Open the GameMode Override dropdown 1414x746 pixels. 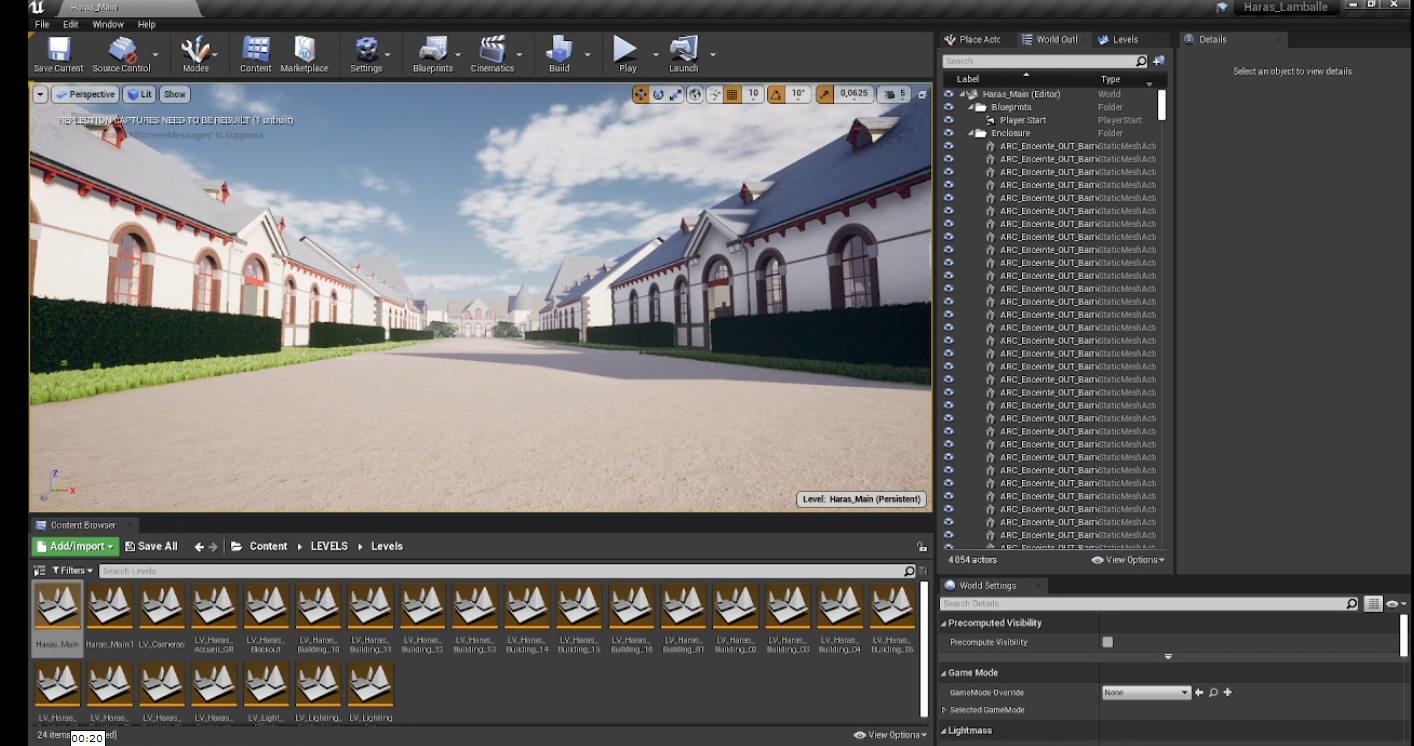coord(1146,692)
